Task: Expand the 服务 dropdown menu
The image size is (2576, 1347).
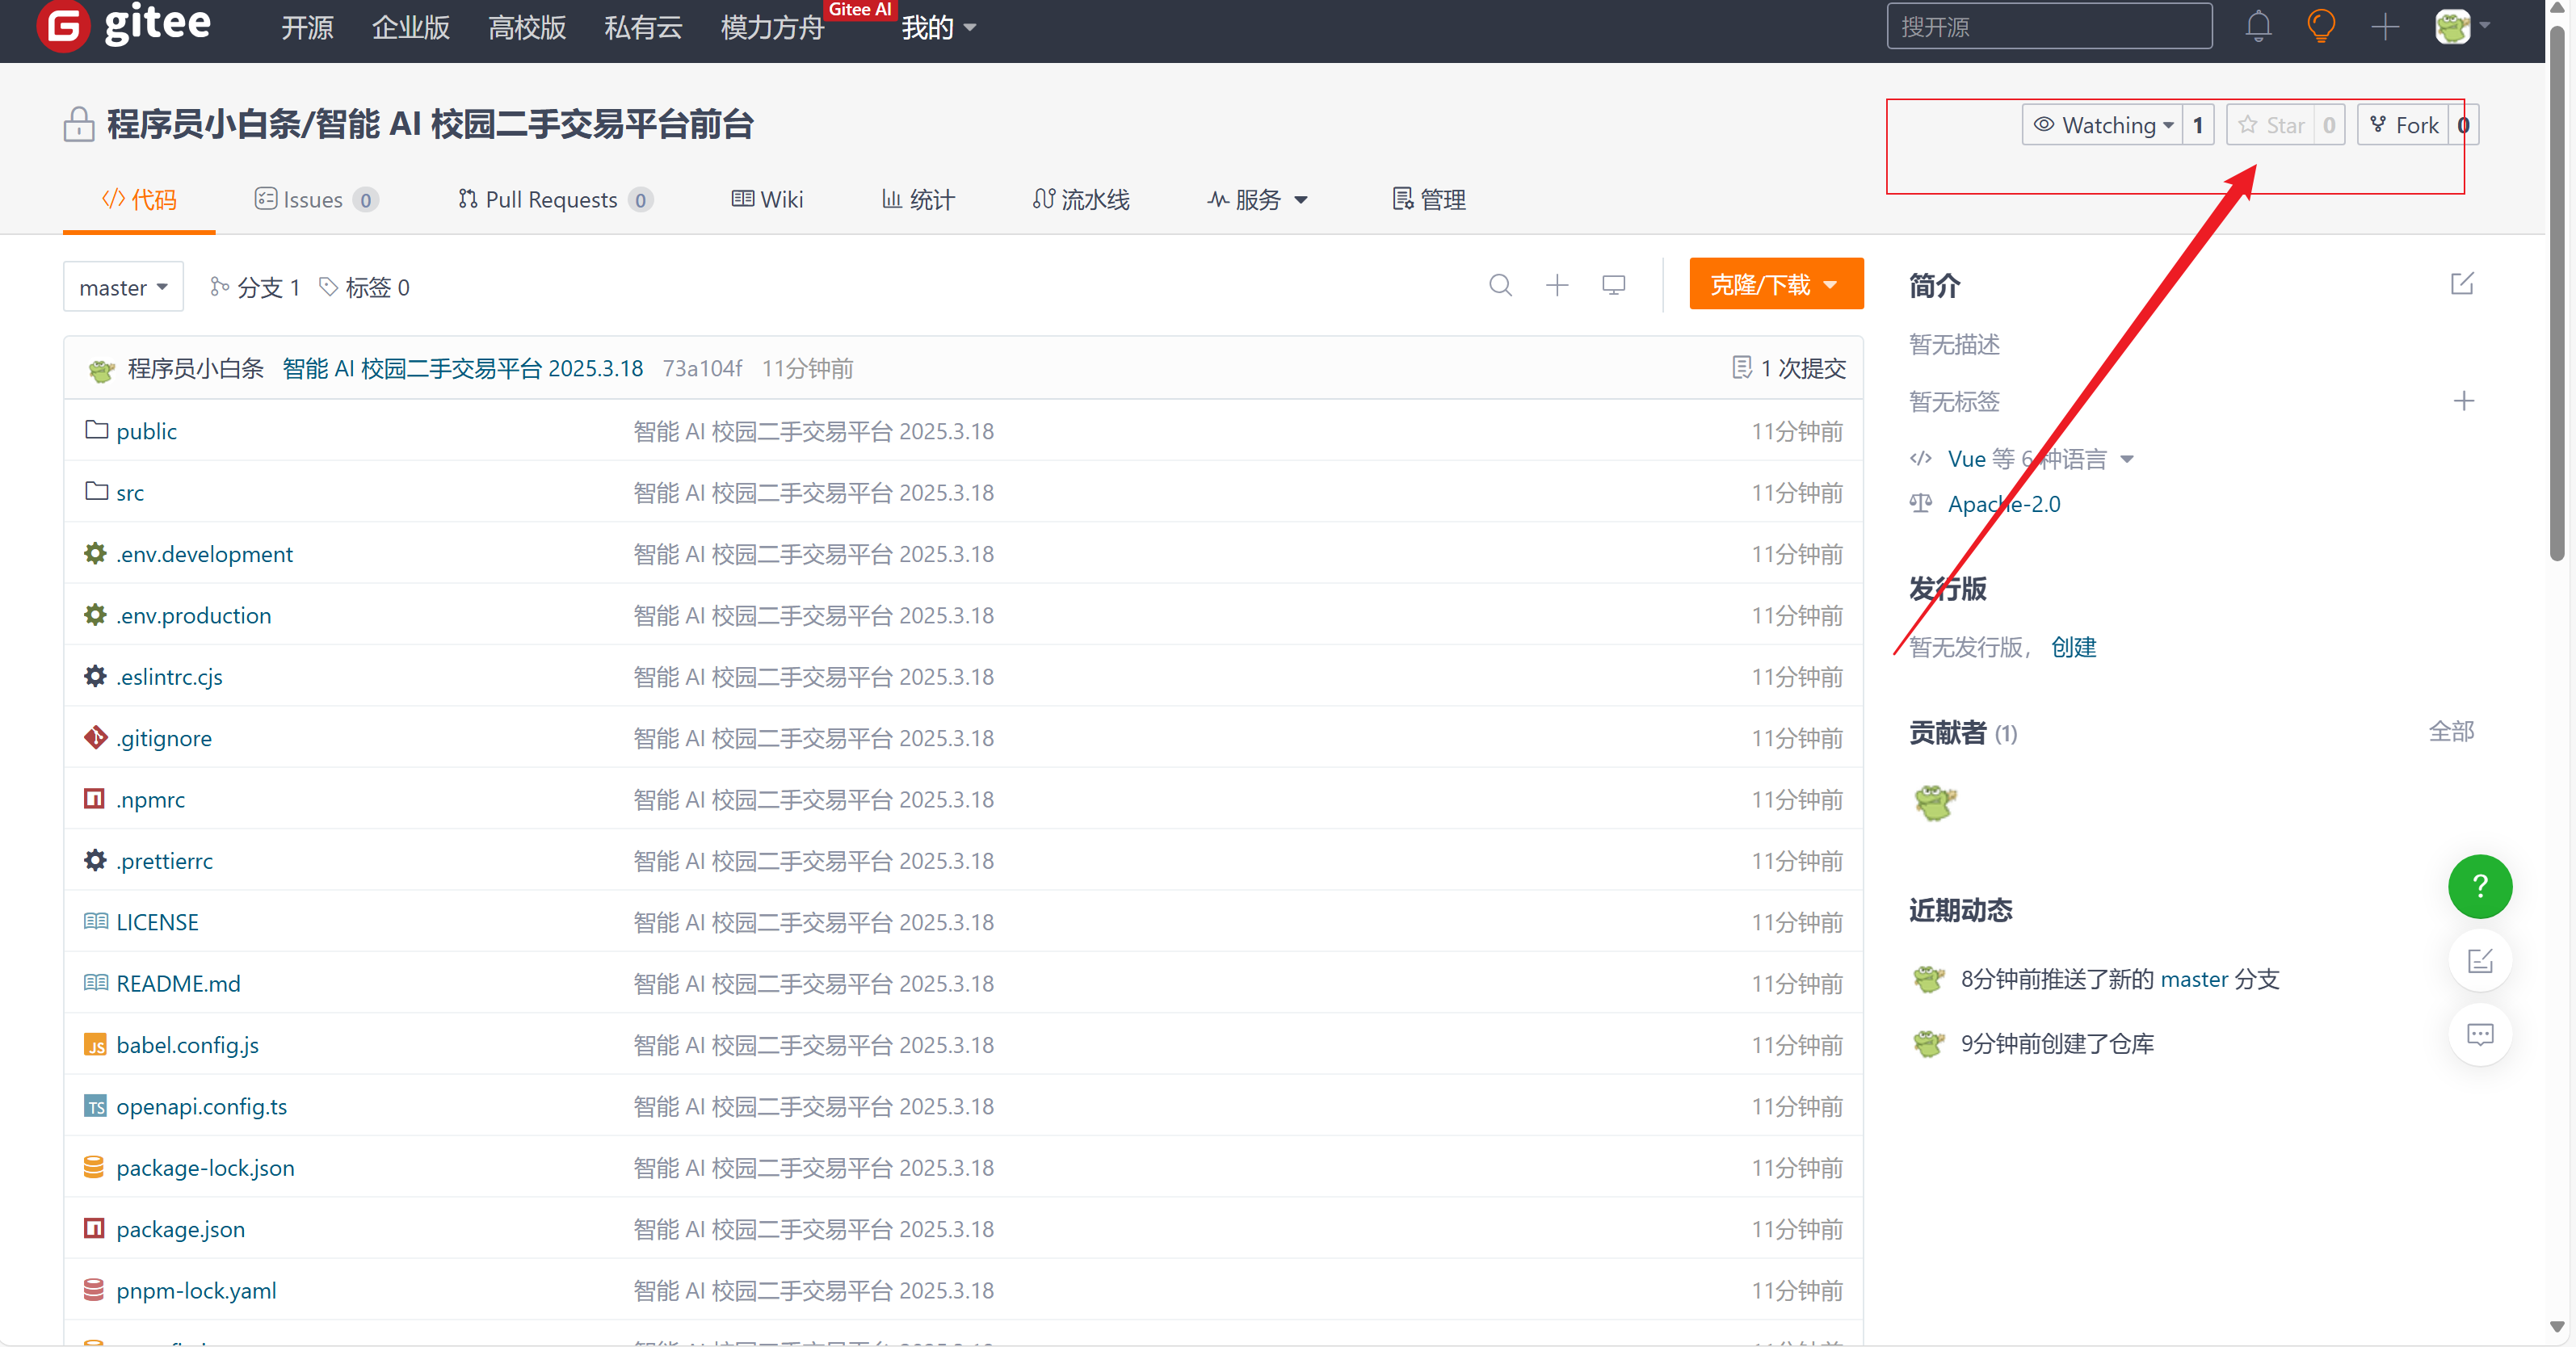Action: click(1257, 200)
